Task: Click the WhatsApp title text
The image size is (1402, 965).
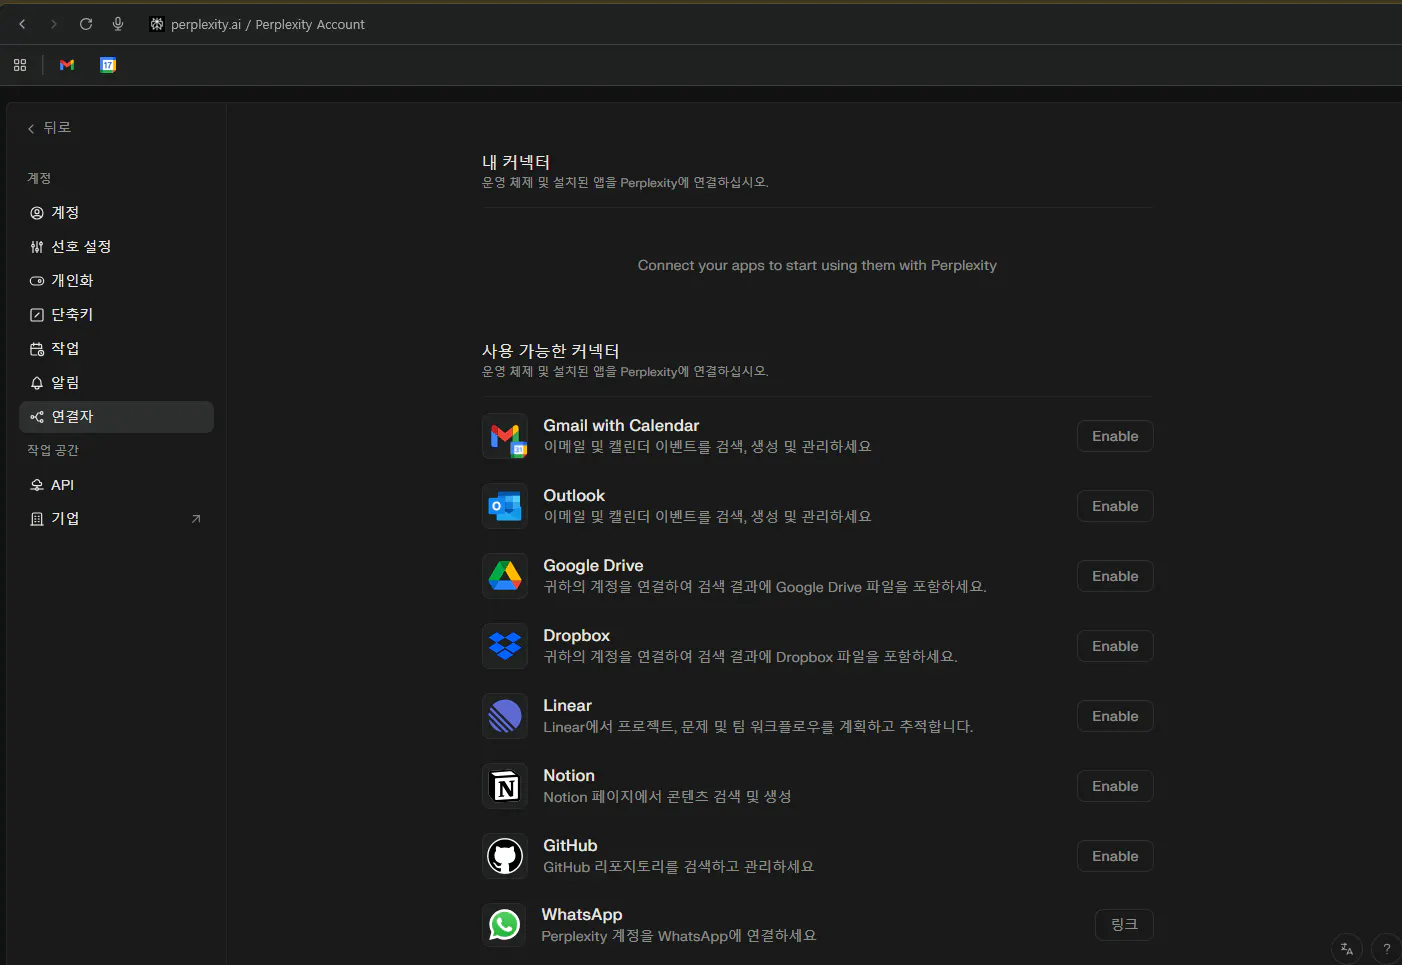Action: (x=582, y=915)
